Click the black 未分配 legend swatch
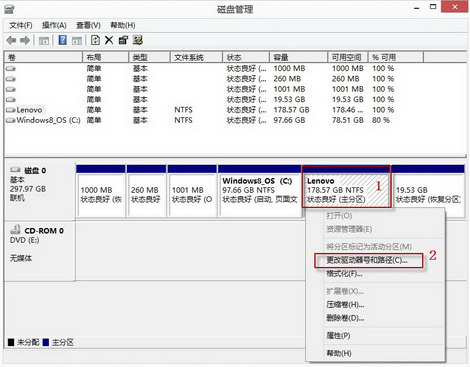Screen dimensions: 470x367 coord(11,342)
